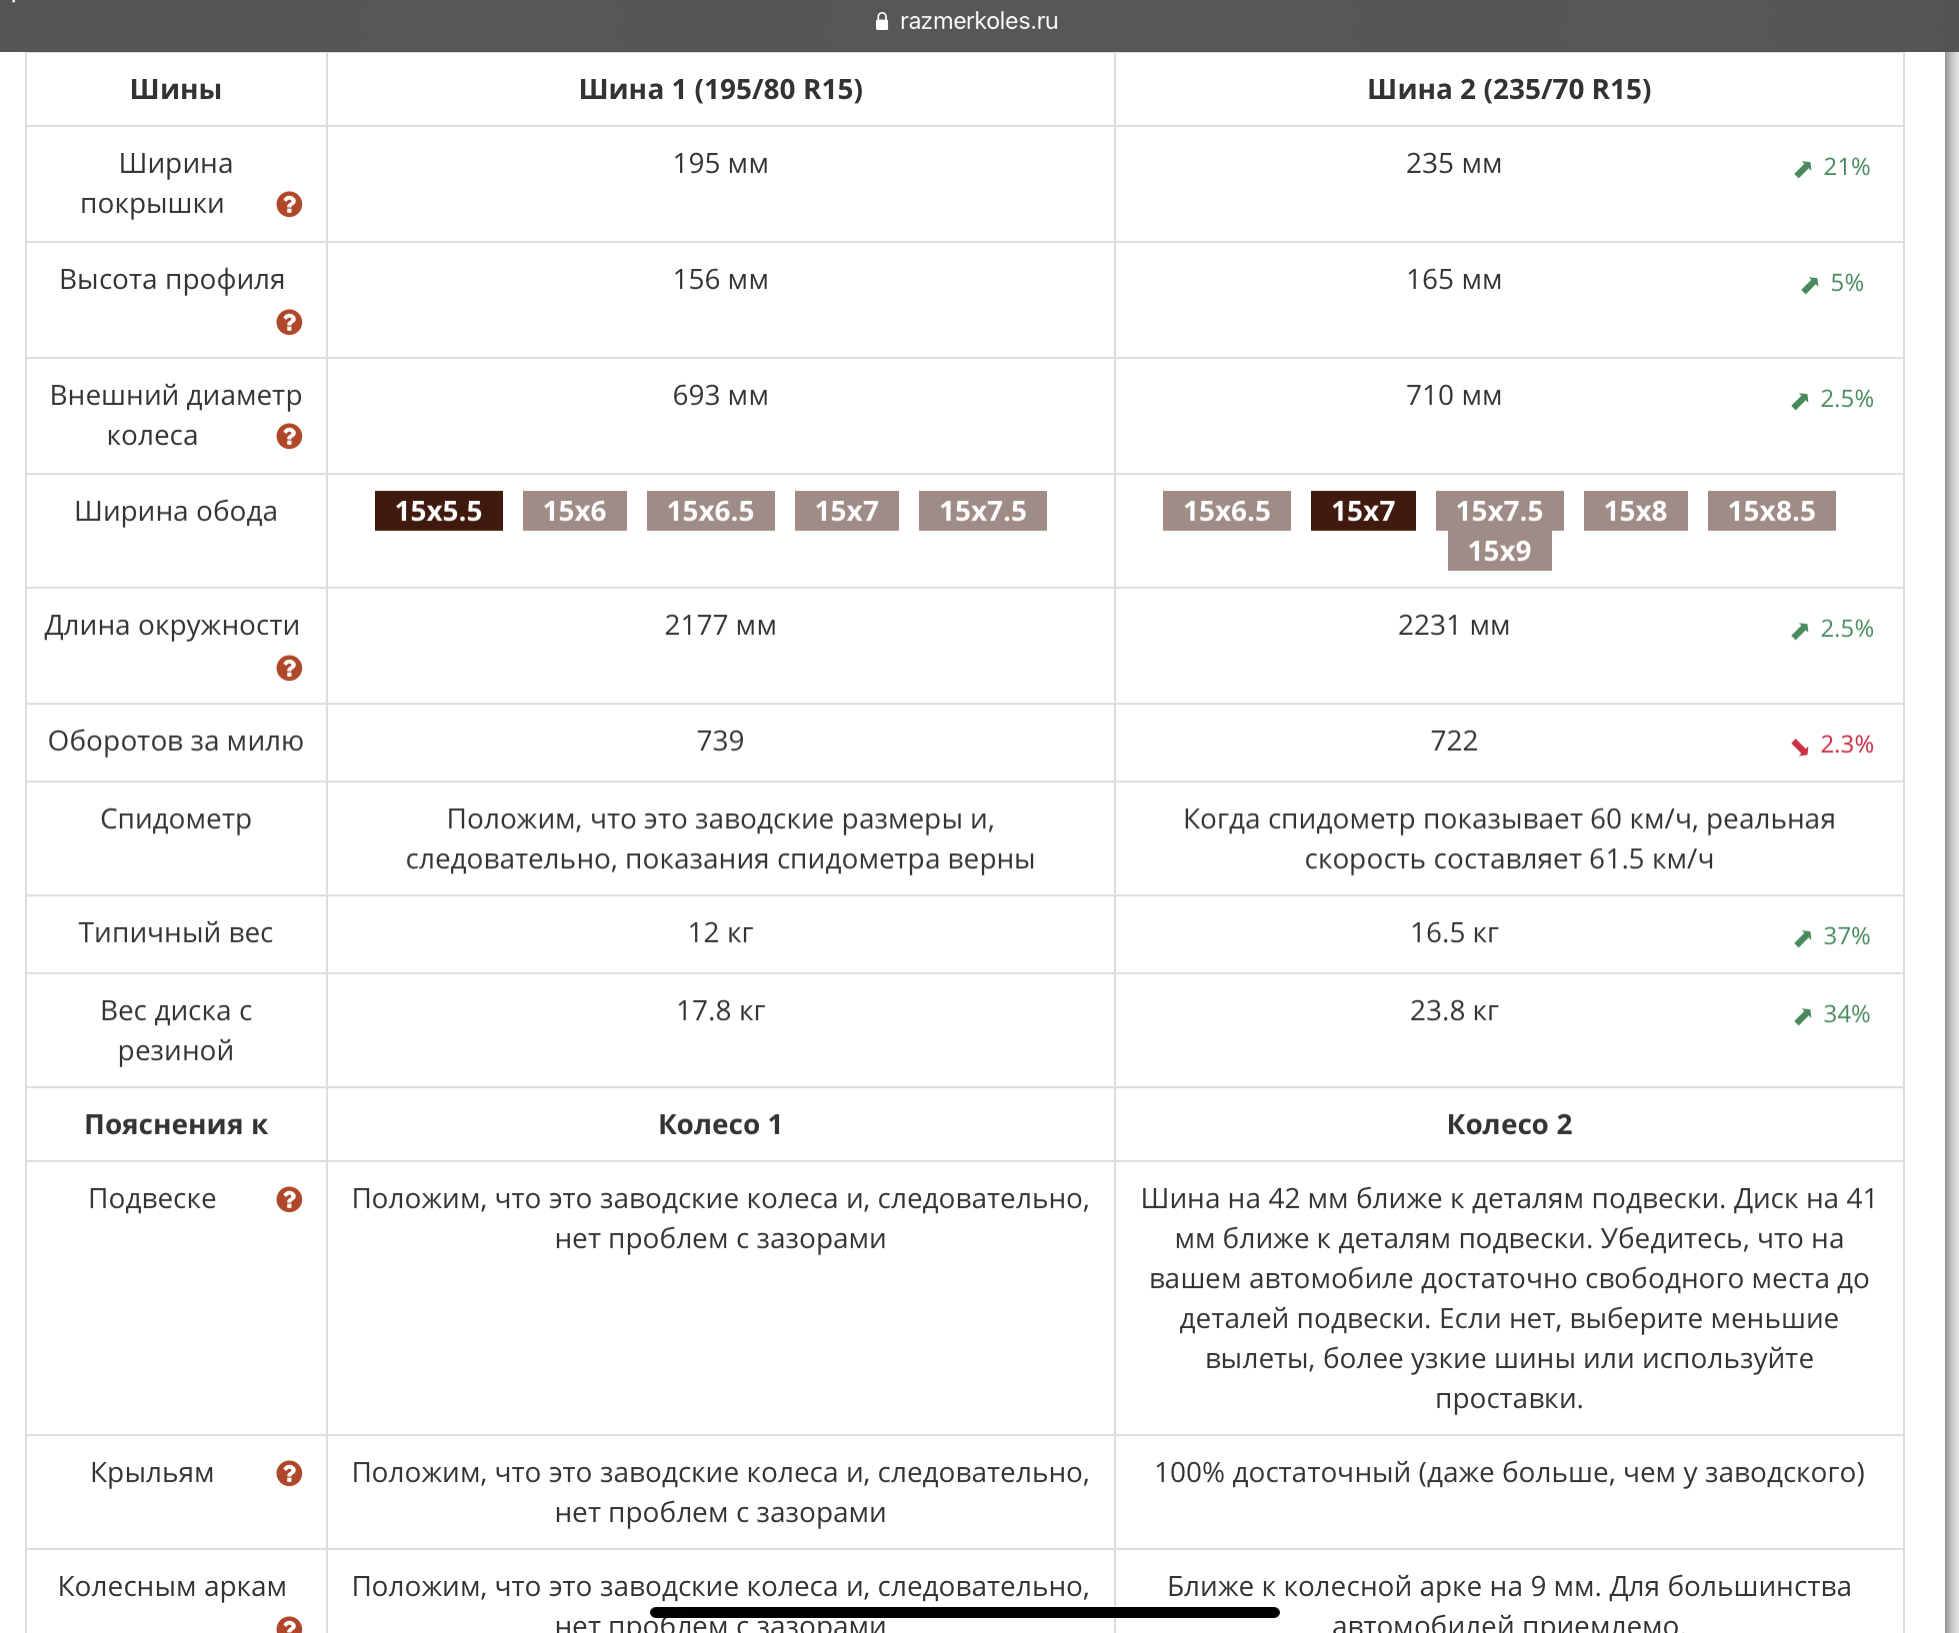This screenshot has width=1959, height=1633.
Task: Select rim width 15x7 for tire 2
Action: [1362, 511]
